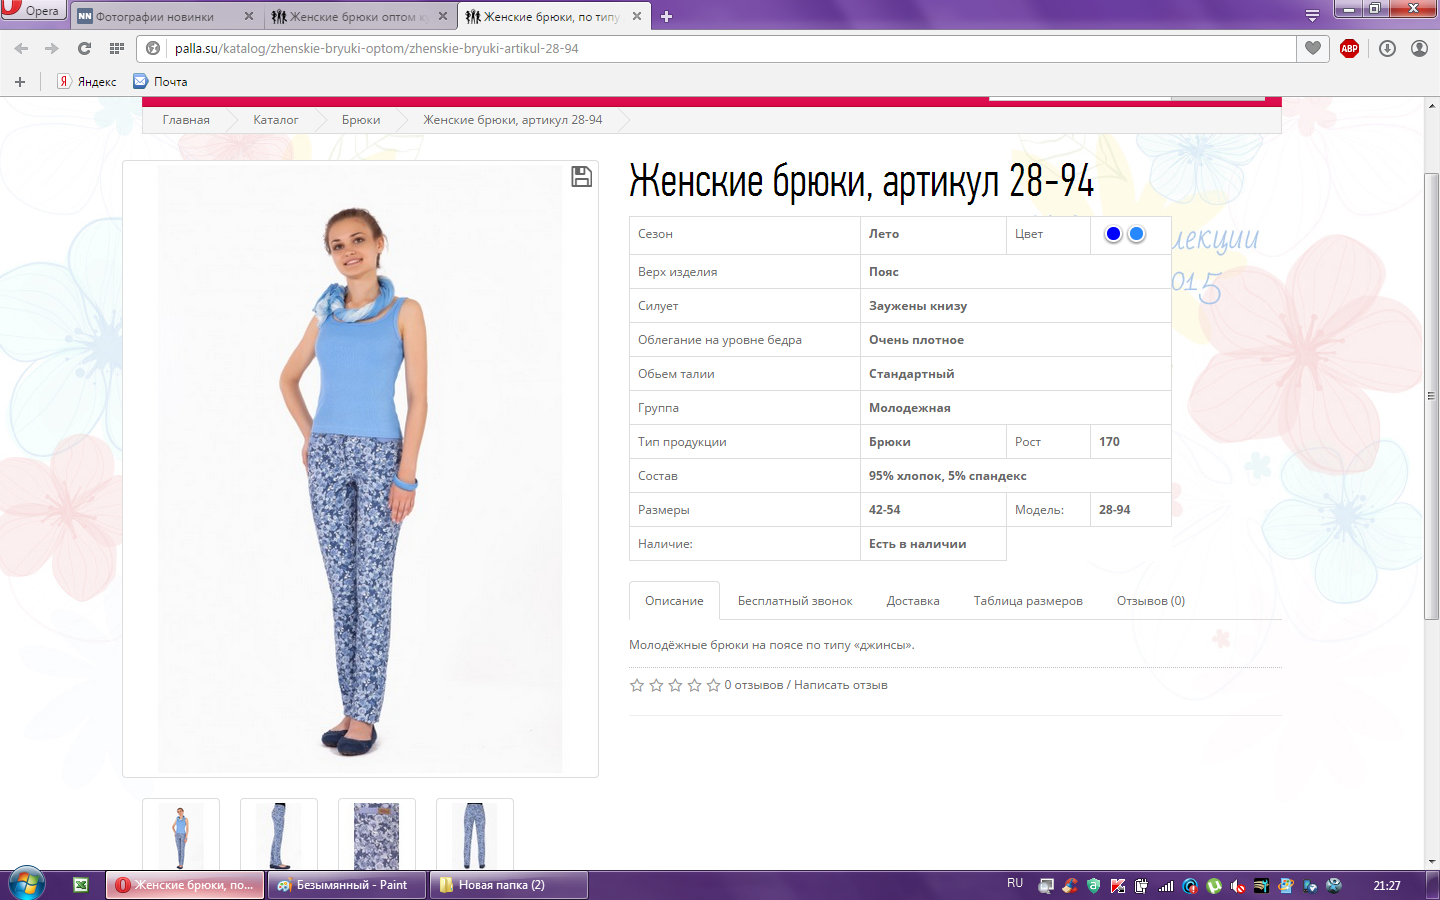Open 'Новая папка (2)' taskbar window

508,885
